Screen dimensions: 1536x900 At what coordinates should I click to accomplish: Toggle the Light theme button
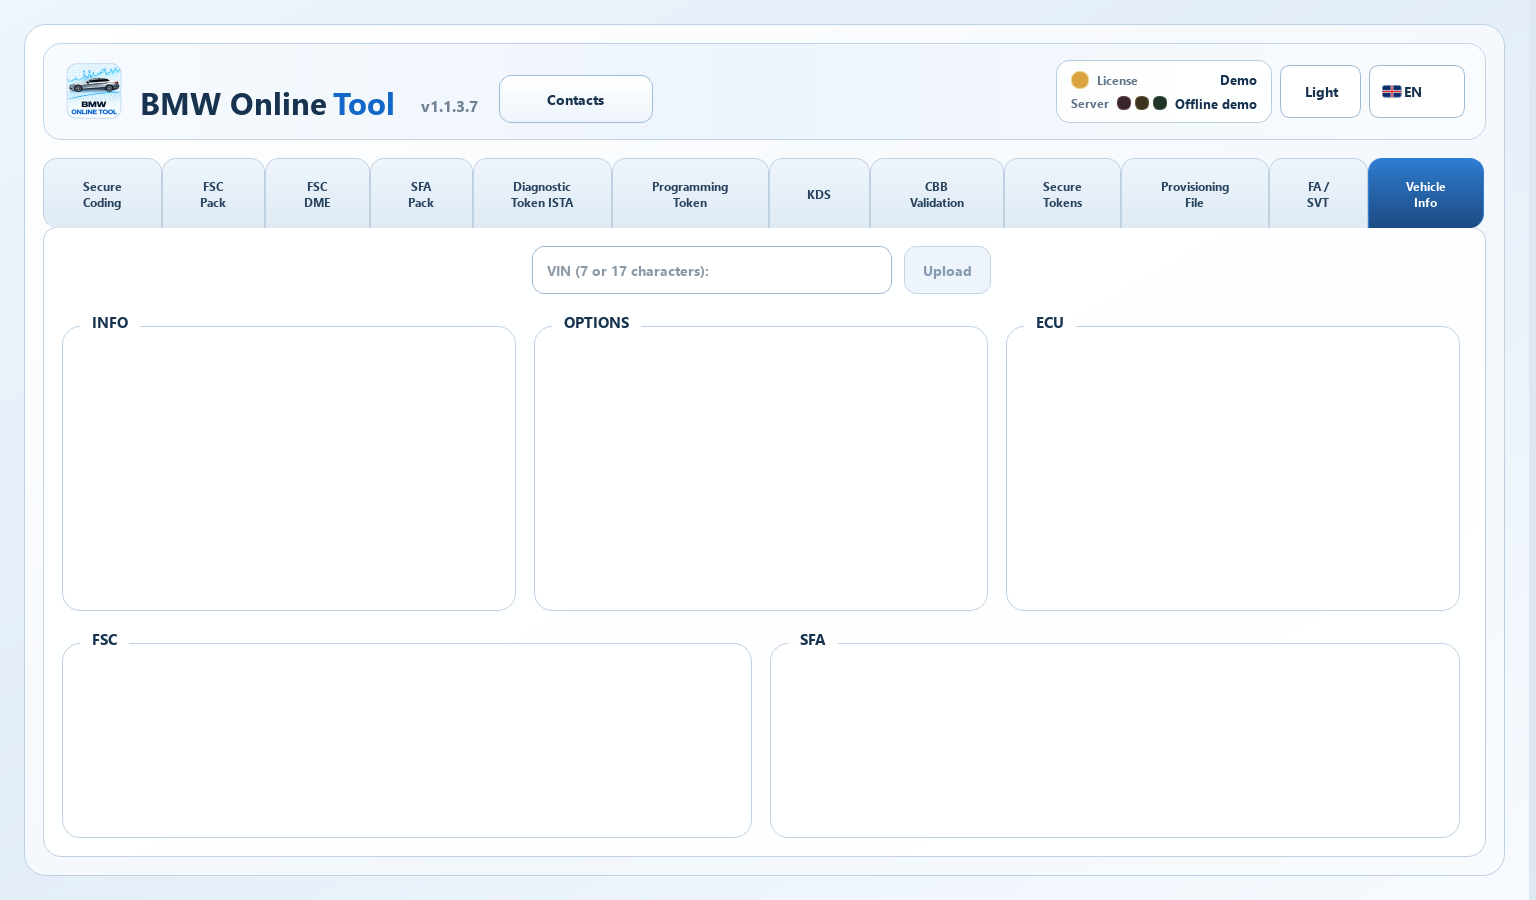[1320, 92]
